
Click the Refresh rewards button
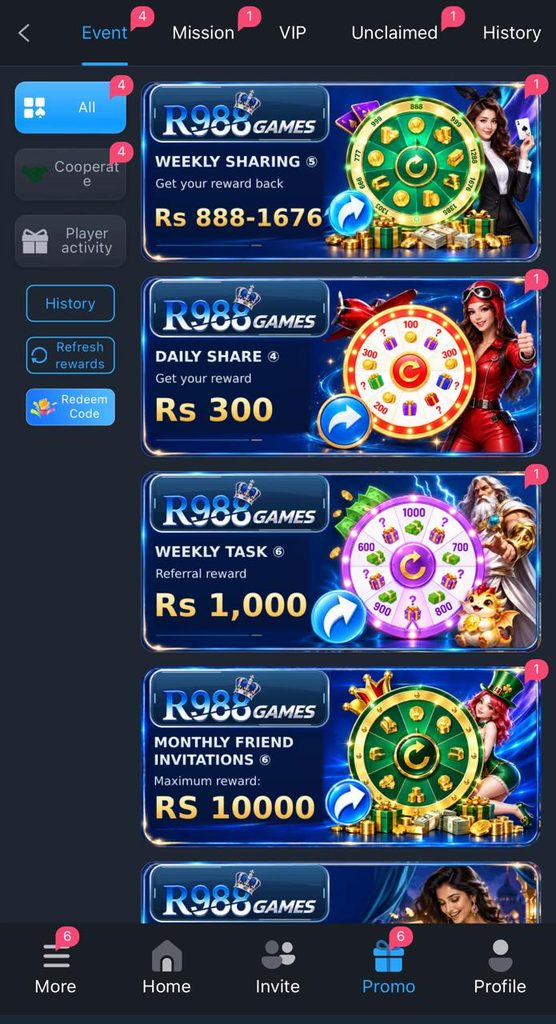[x=71, y=355]
